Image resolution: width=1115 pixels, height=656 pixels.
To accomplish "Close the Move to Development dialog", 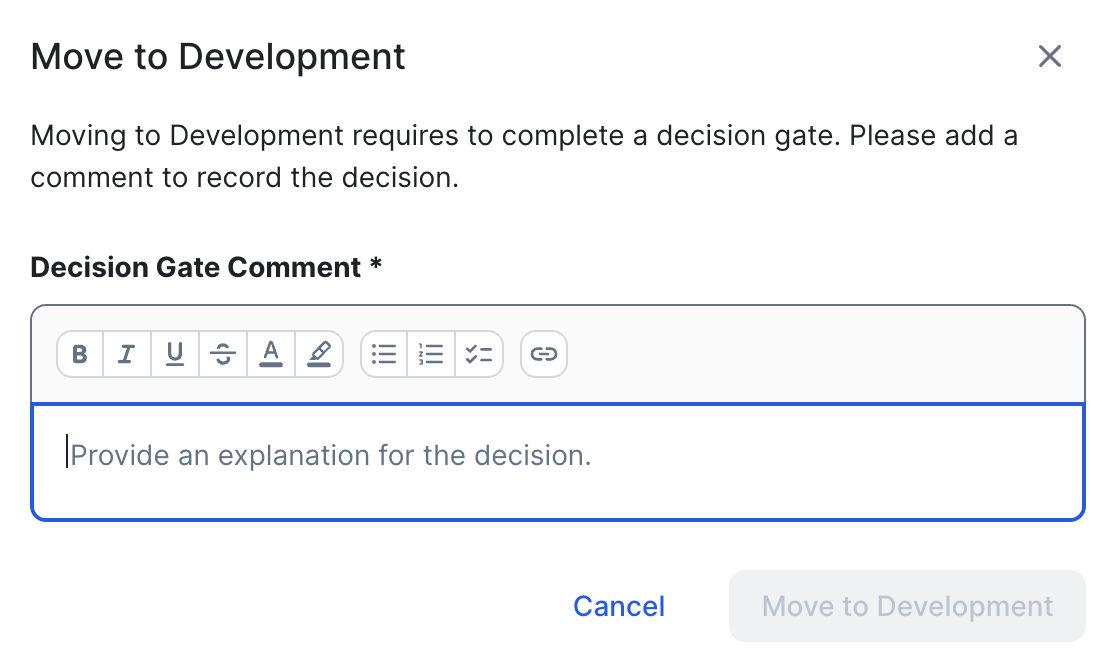I will point(1049,56).
